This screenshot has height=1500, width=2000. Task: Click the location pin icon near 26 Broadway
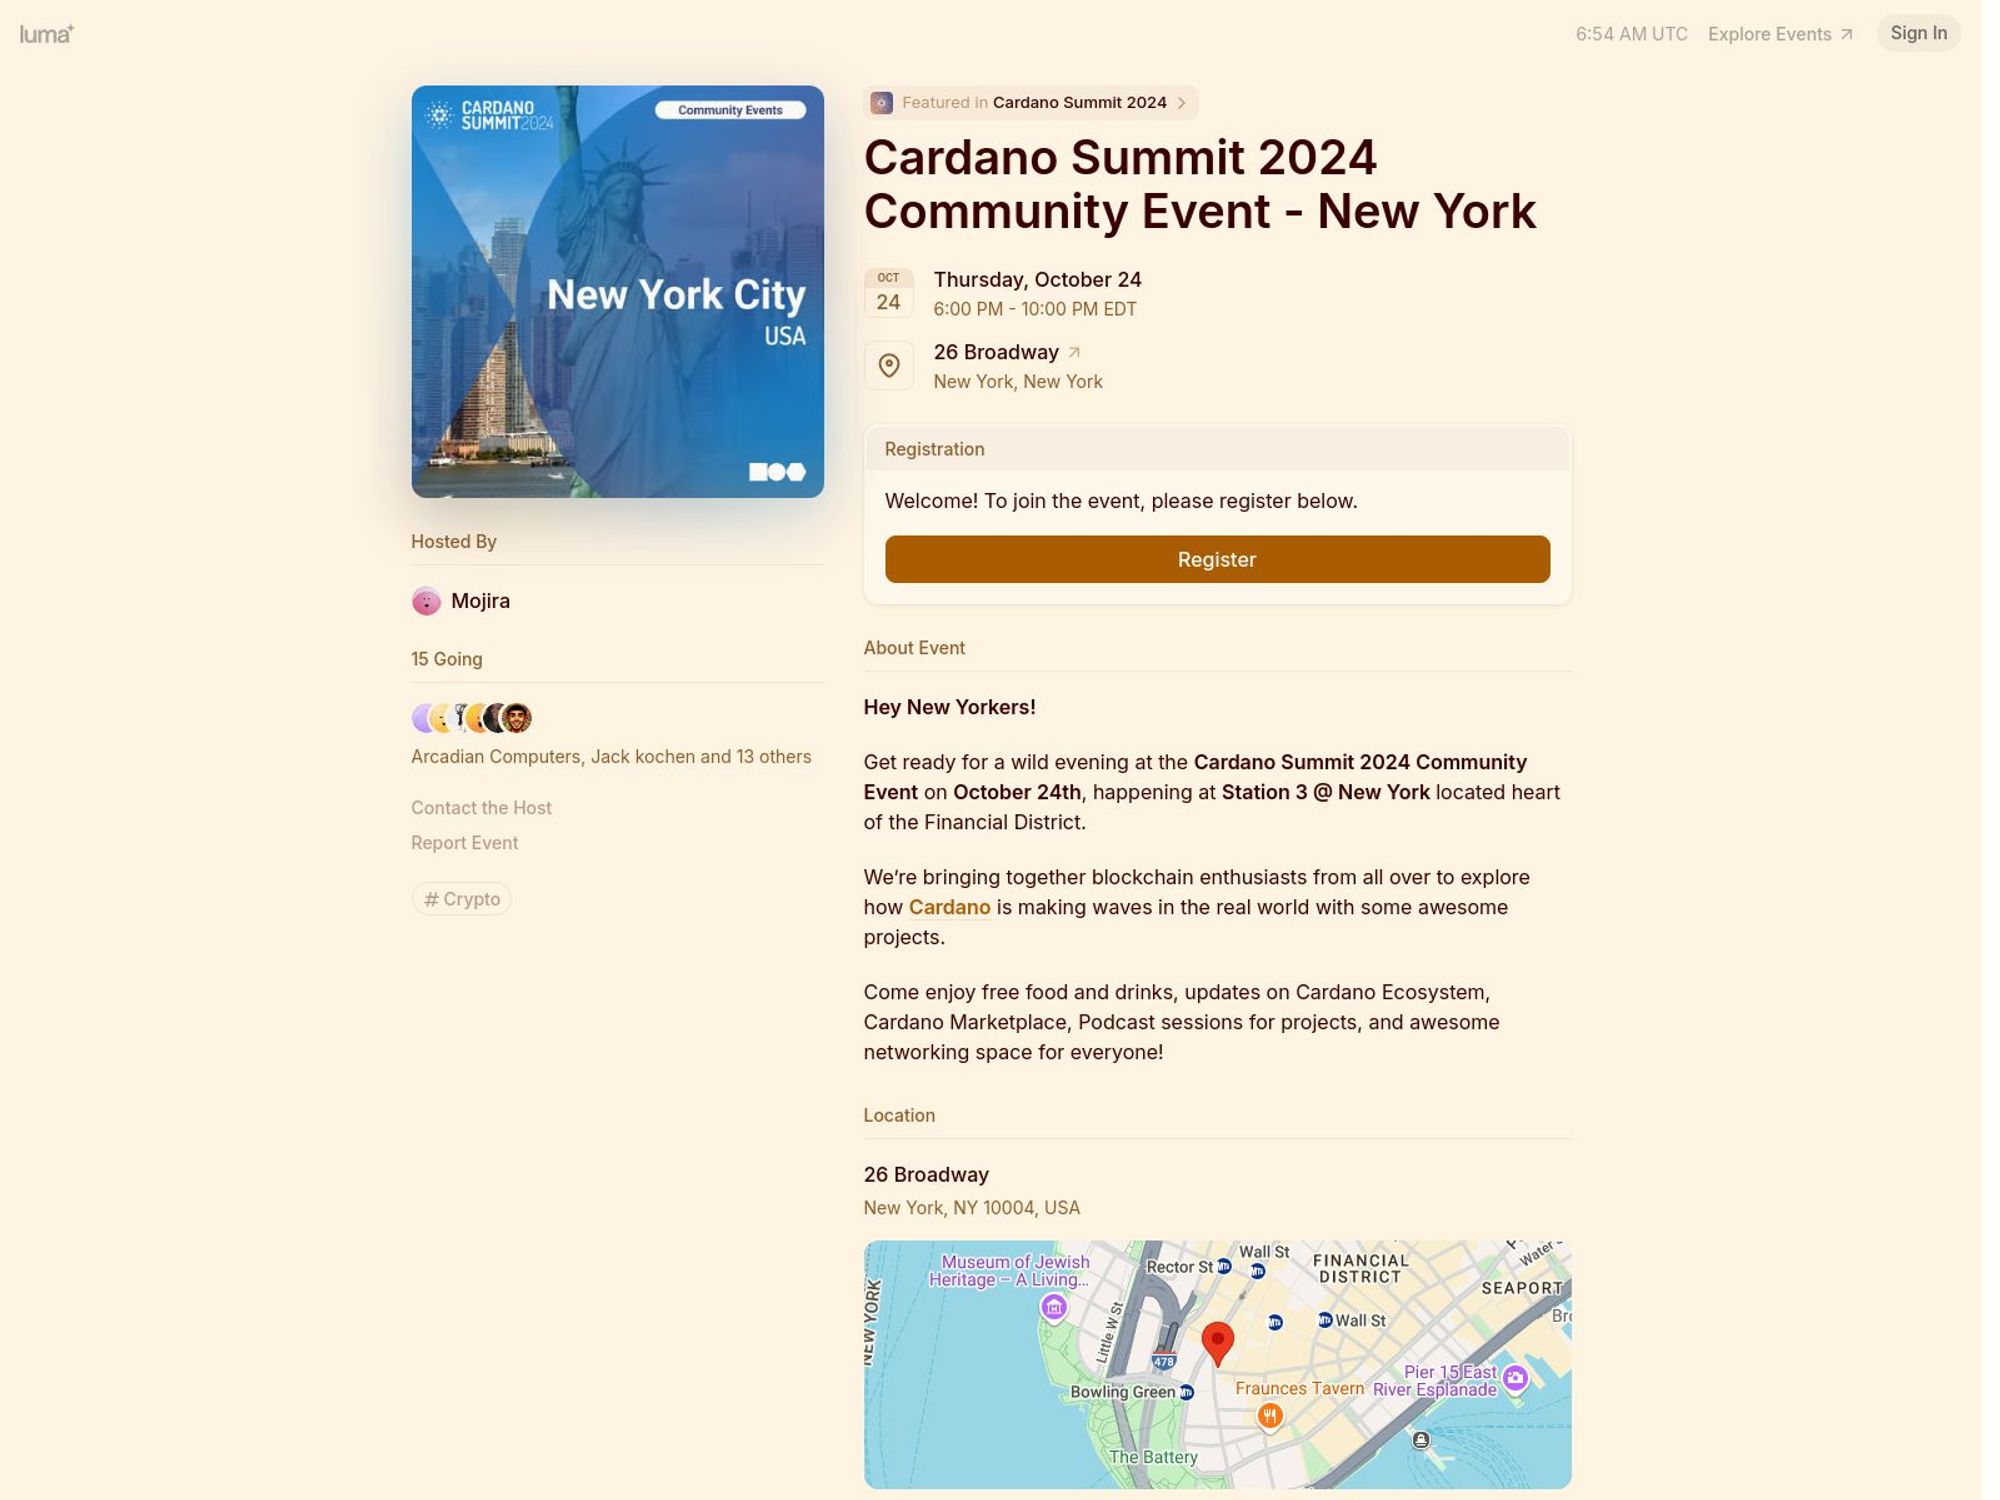click(x=888, y=366)
